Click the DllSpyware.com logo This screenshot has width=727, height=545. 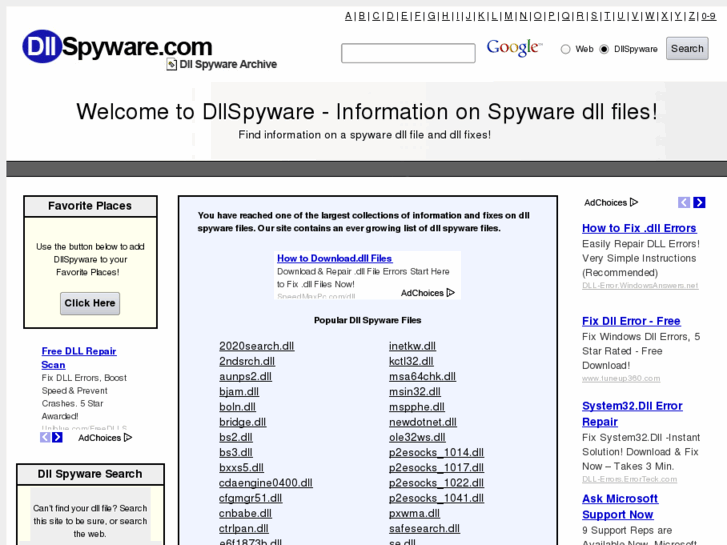point(117,46)
